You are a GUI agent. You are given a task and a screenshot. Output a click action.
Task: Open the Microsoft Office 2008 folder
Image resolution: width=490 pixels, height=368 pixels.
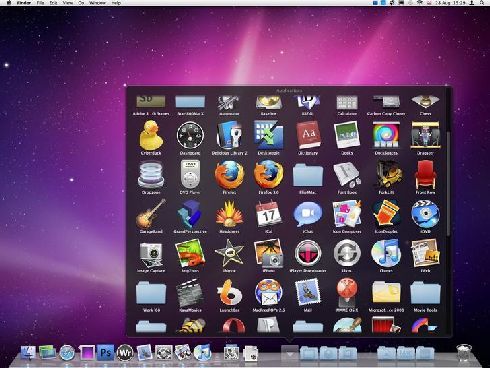[x=386, y=292]
